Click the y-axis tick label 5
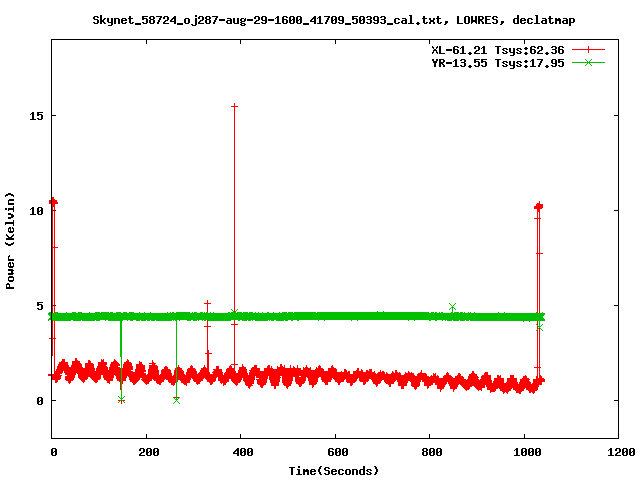640x480 pixels. [40, 306]
